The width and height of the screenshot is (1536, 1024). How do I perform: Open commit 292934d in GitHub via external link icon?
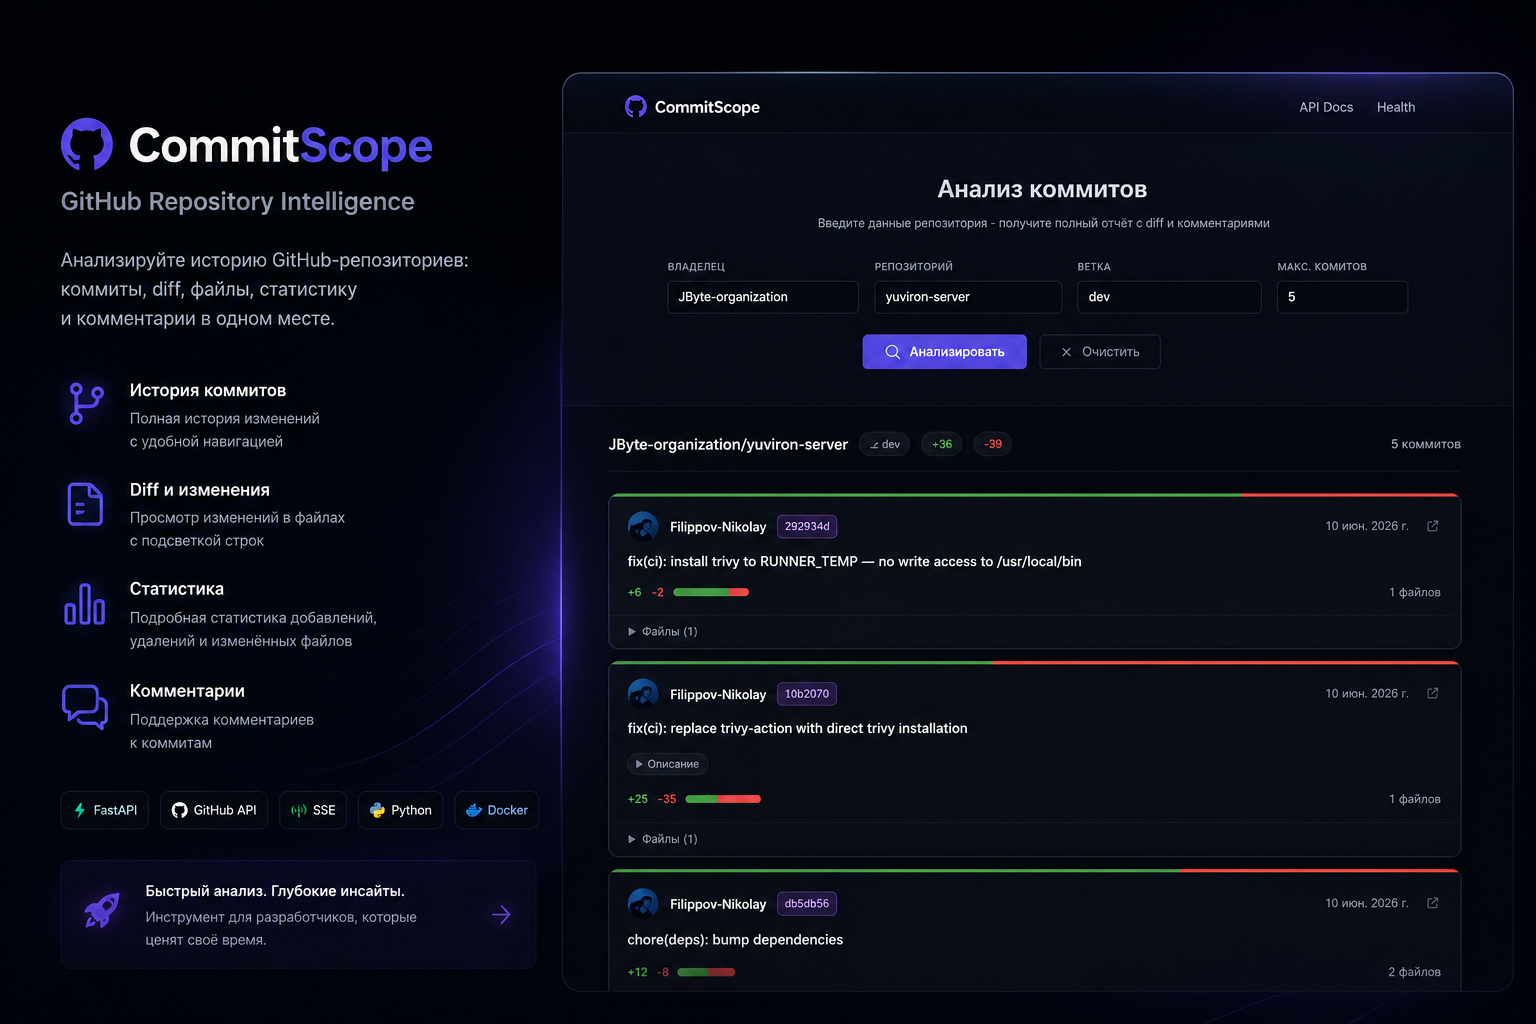tap(1433, 526)
